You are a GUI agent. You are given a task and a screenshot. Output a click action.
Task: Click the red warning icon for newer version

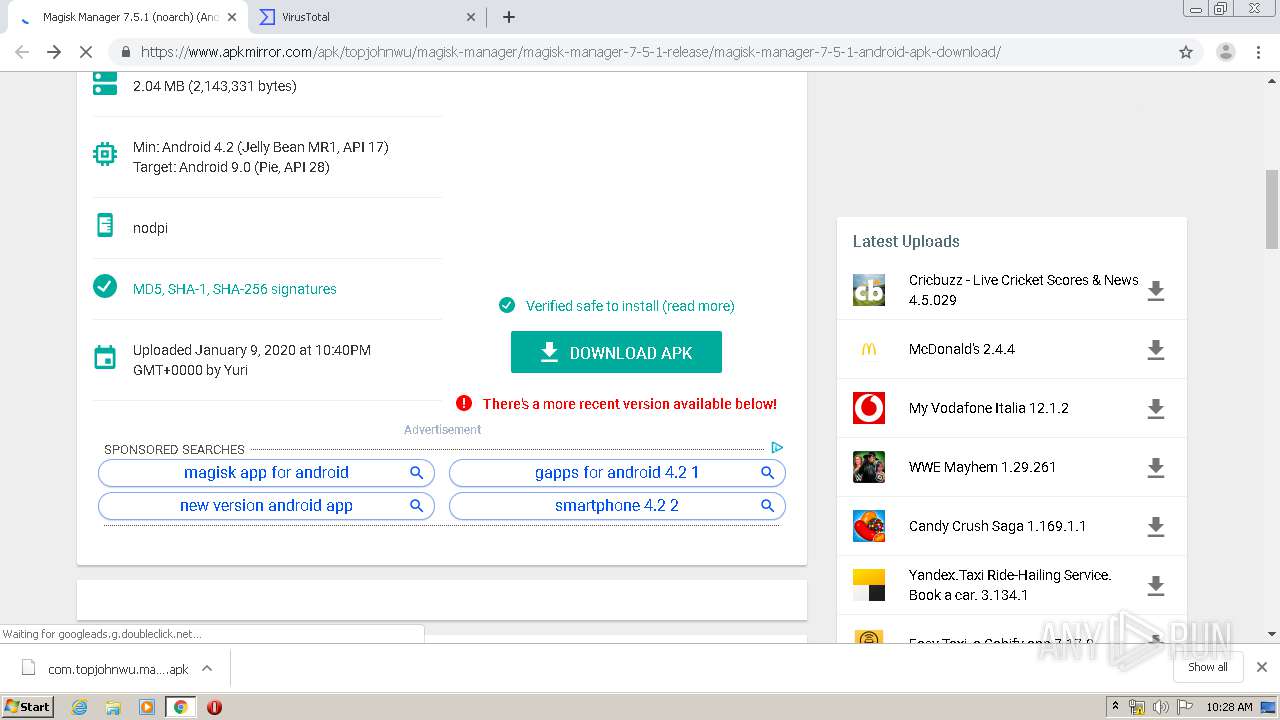[464, 403]
